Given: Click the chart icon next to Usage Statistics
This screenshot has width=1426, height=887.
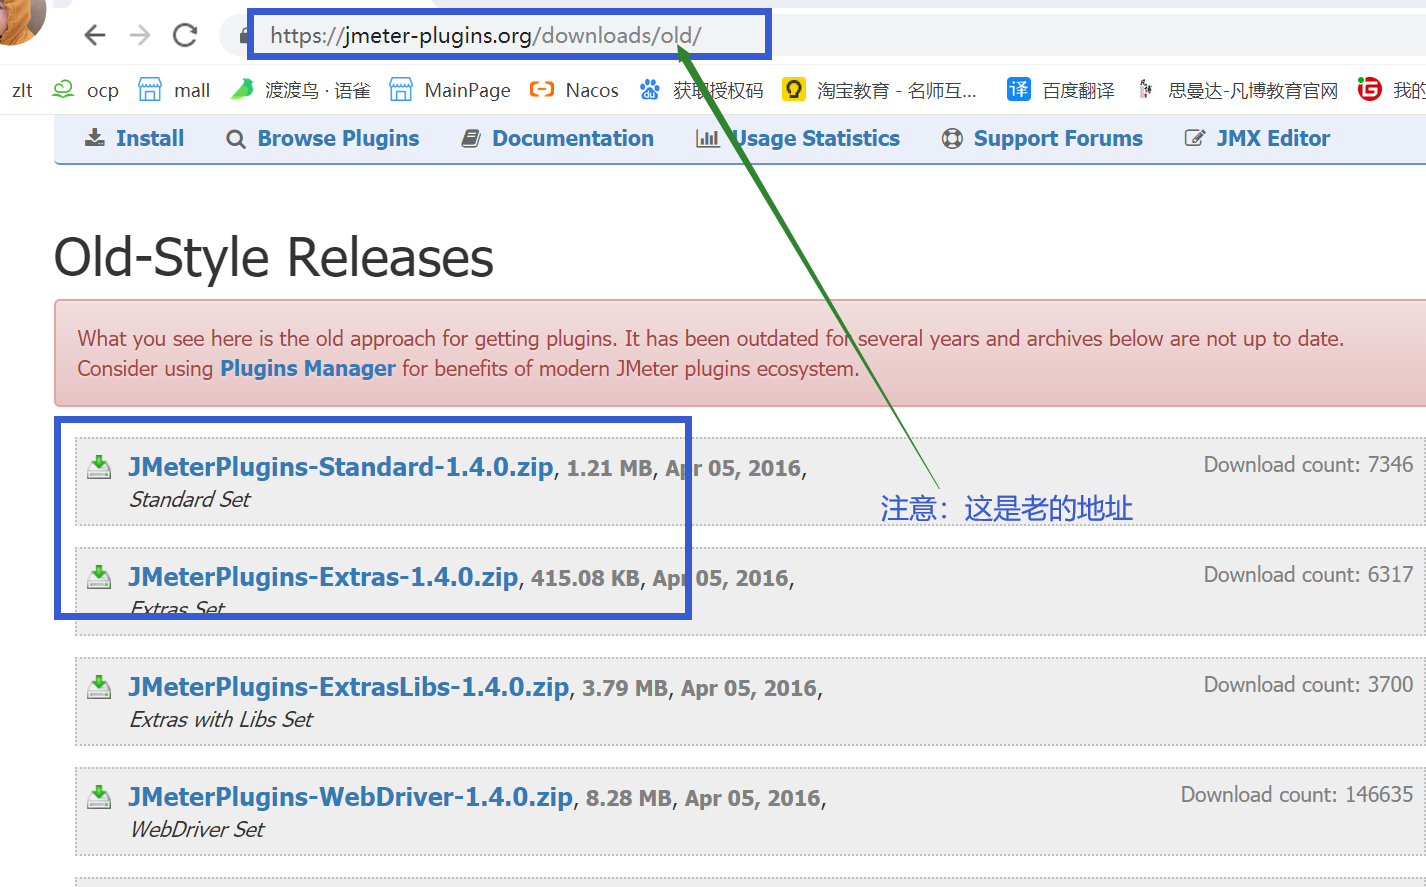Looking at the screenshot, I should tap(707, 139).
